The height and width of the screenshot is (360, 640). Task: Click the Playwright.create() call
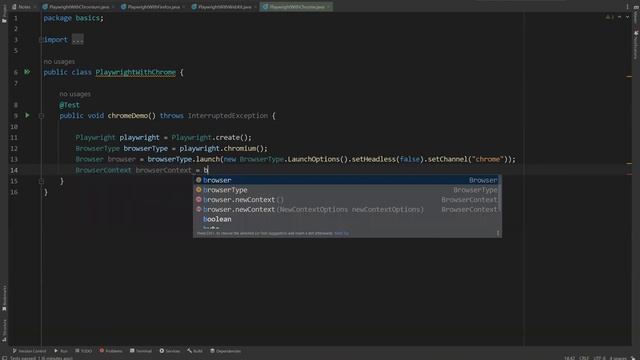(x=211, y=138)
